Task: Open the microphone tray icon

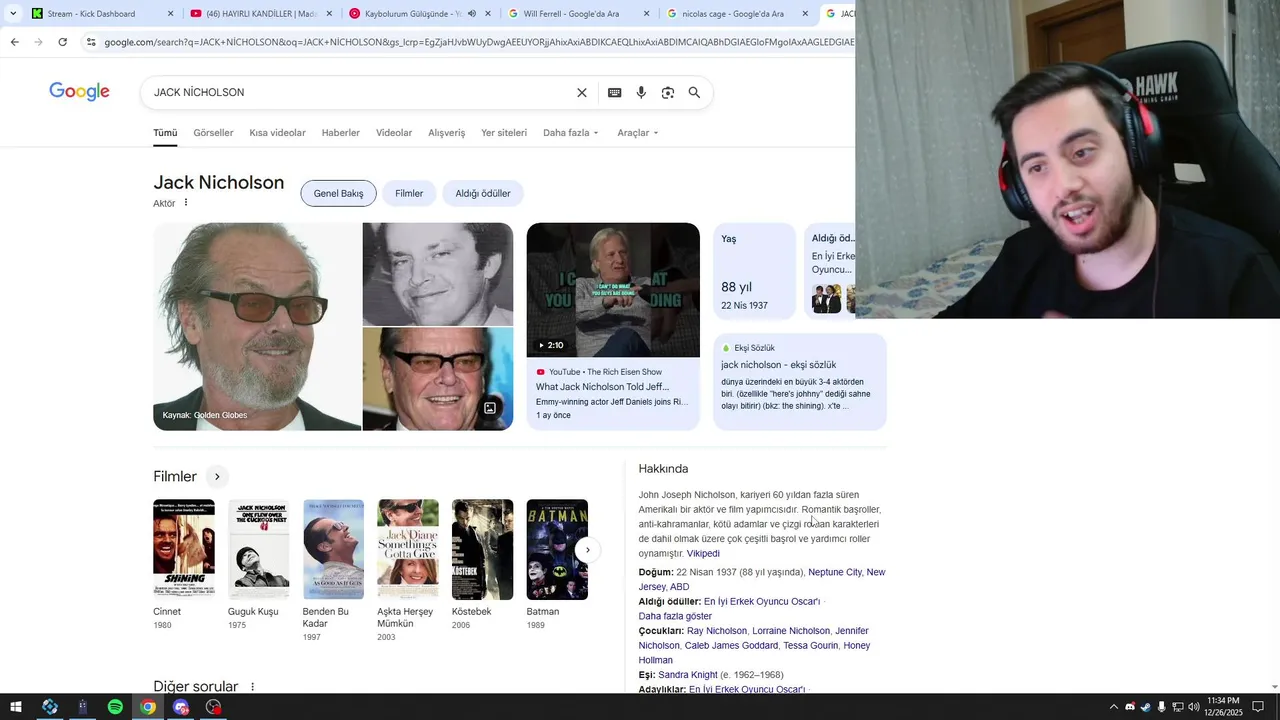Action: coord(1162,707)
